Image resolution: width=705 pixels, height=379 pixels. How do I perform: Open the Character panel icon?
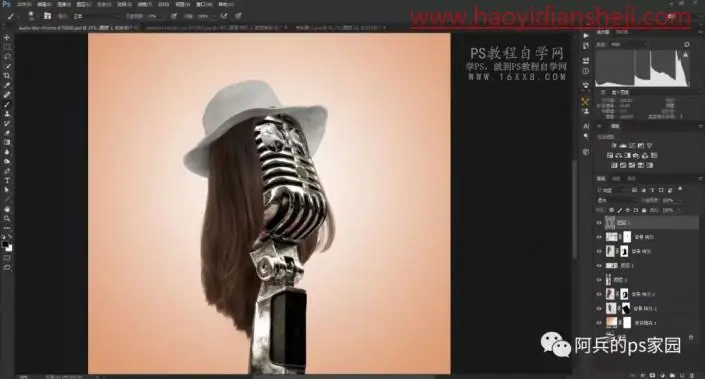coord(586,126)
